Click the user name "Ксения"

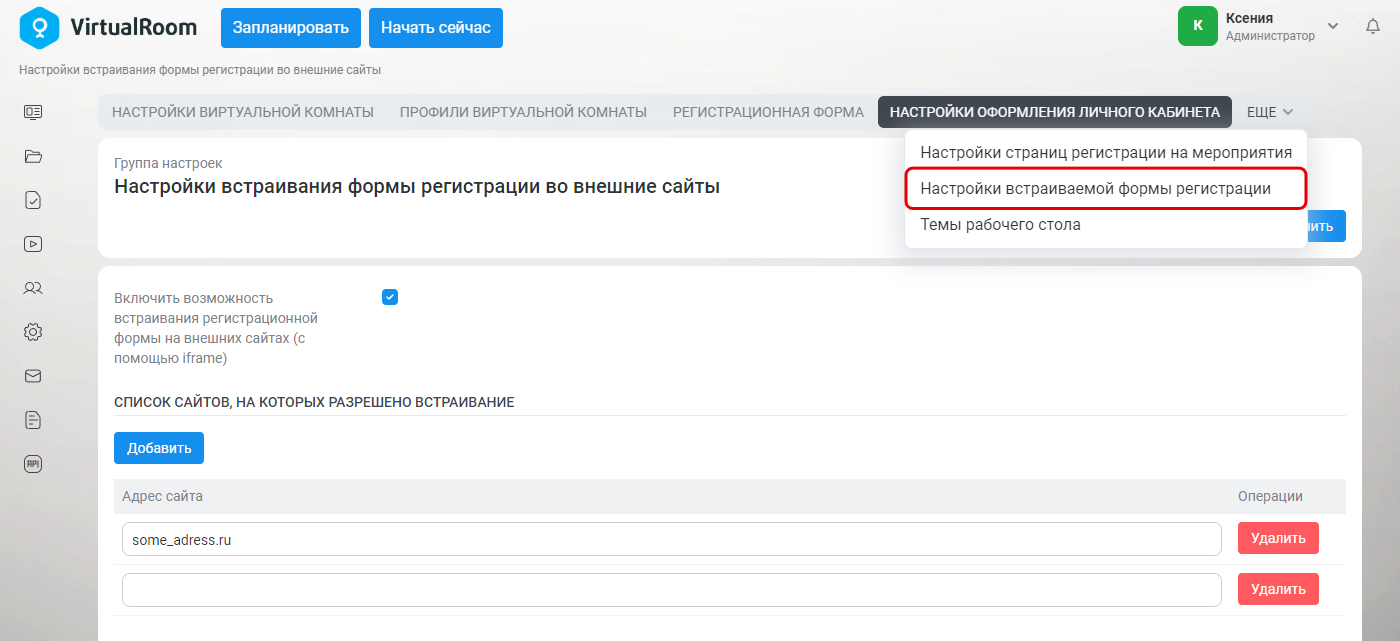[1249, 18]
